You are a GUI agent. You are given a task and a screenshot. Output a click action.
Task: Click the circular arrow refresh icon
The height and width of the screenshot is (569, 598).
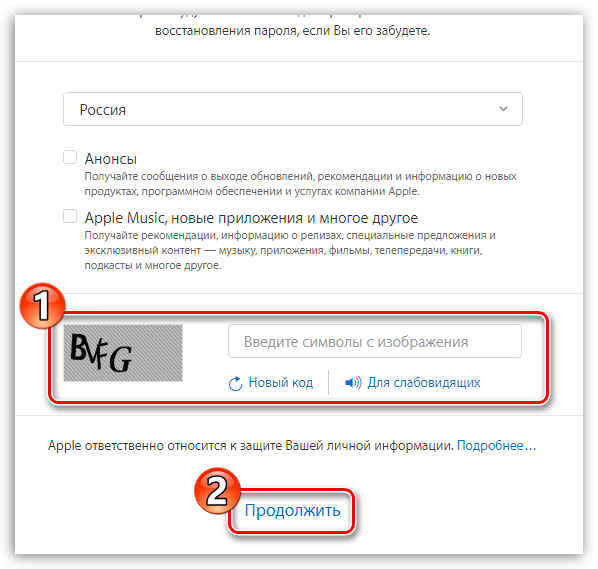tap(235, 383)
